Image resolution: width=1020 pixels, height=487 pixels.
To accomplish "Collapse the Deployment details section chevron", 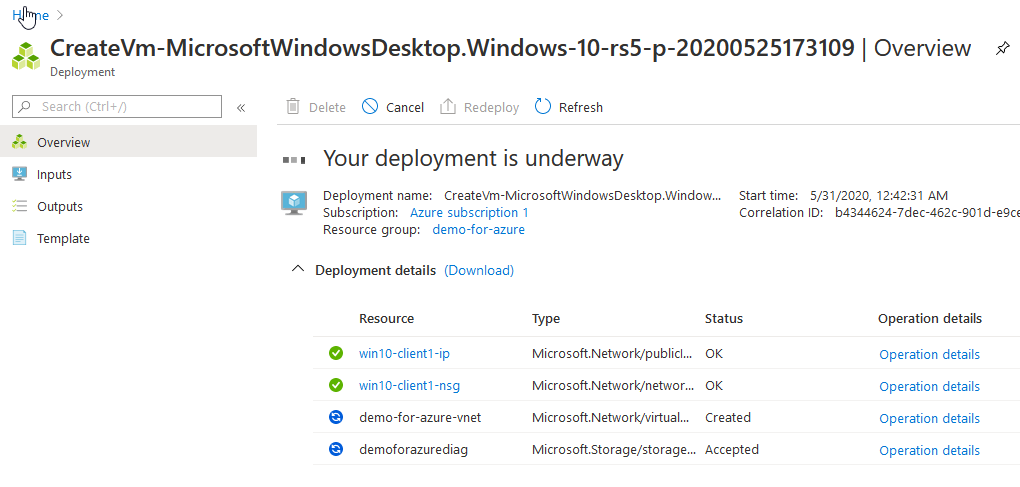I will pyautogui.click(x=298, y=269).
